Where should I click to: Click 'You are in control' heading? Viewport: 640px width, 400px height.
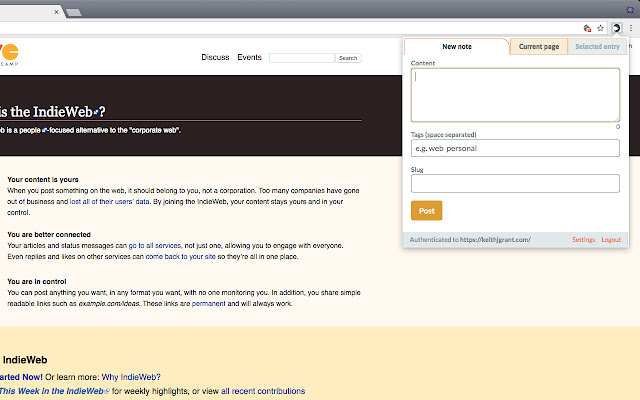[37, 282]
